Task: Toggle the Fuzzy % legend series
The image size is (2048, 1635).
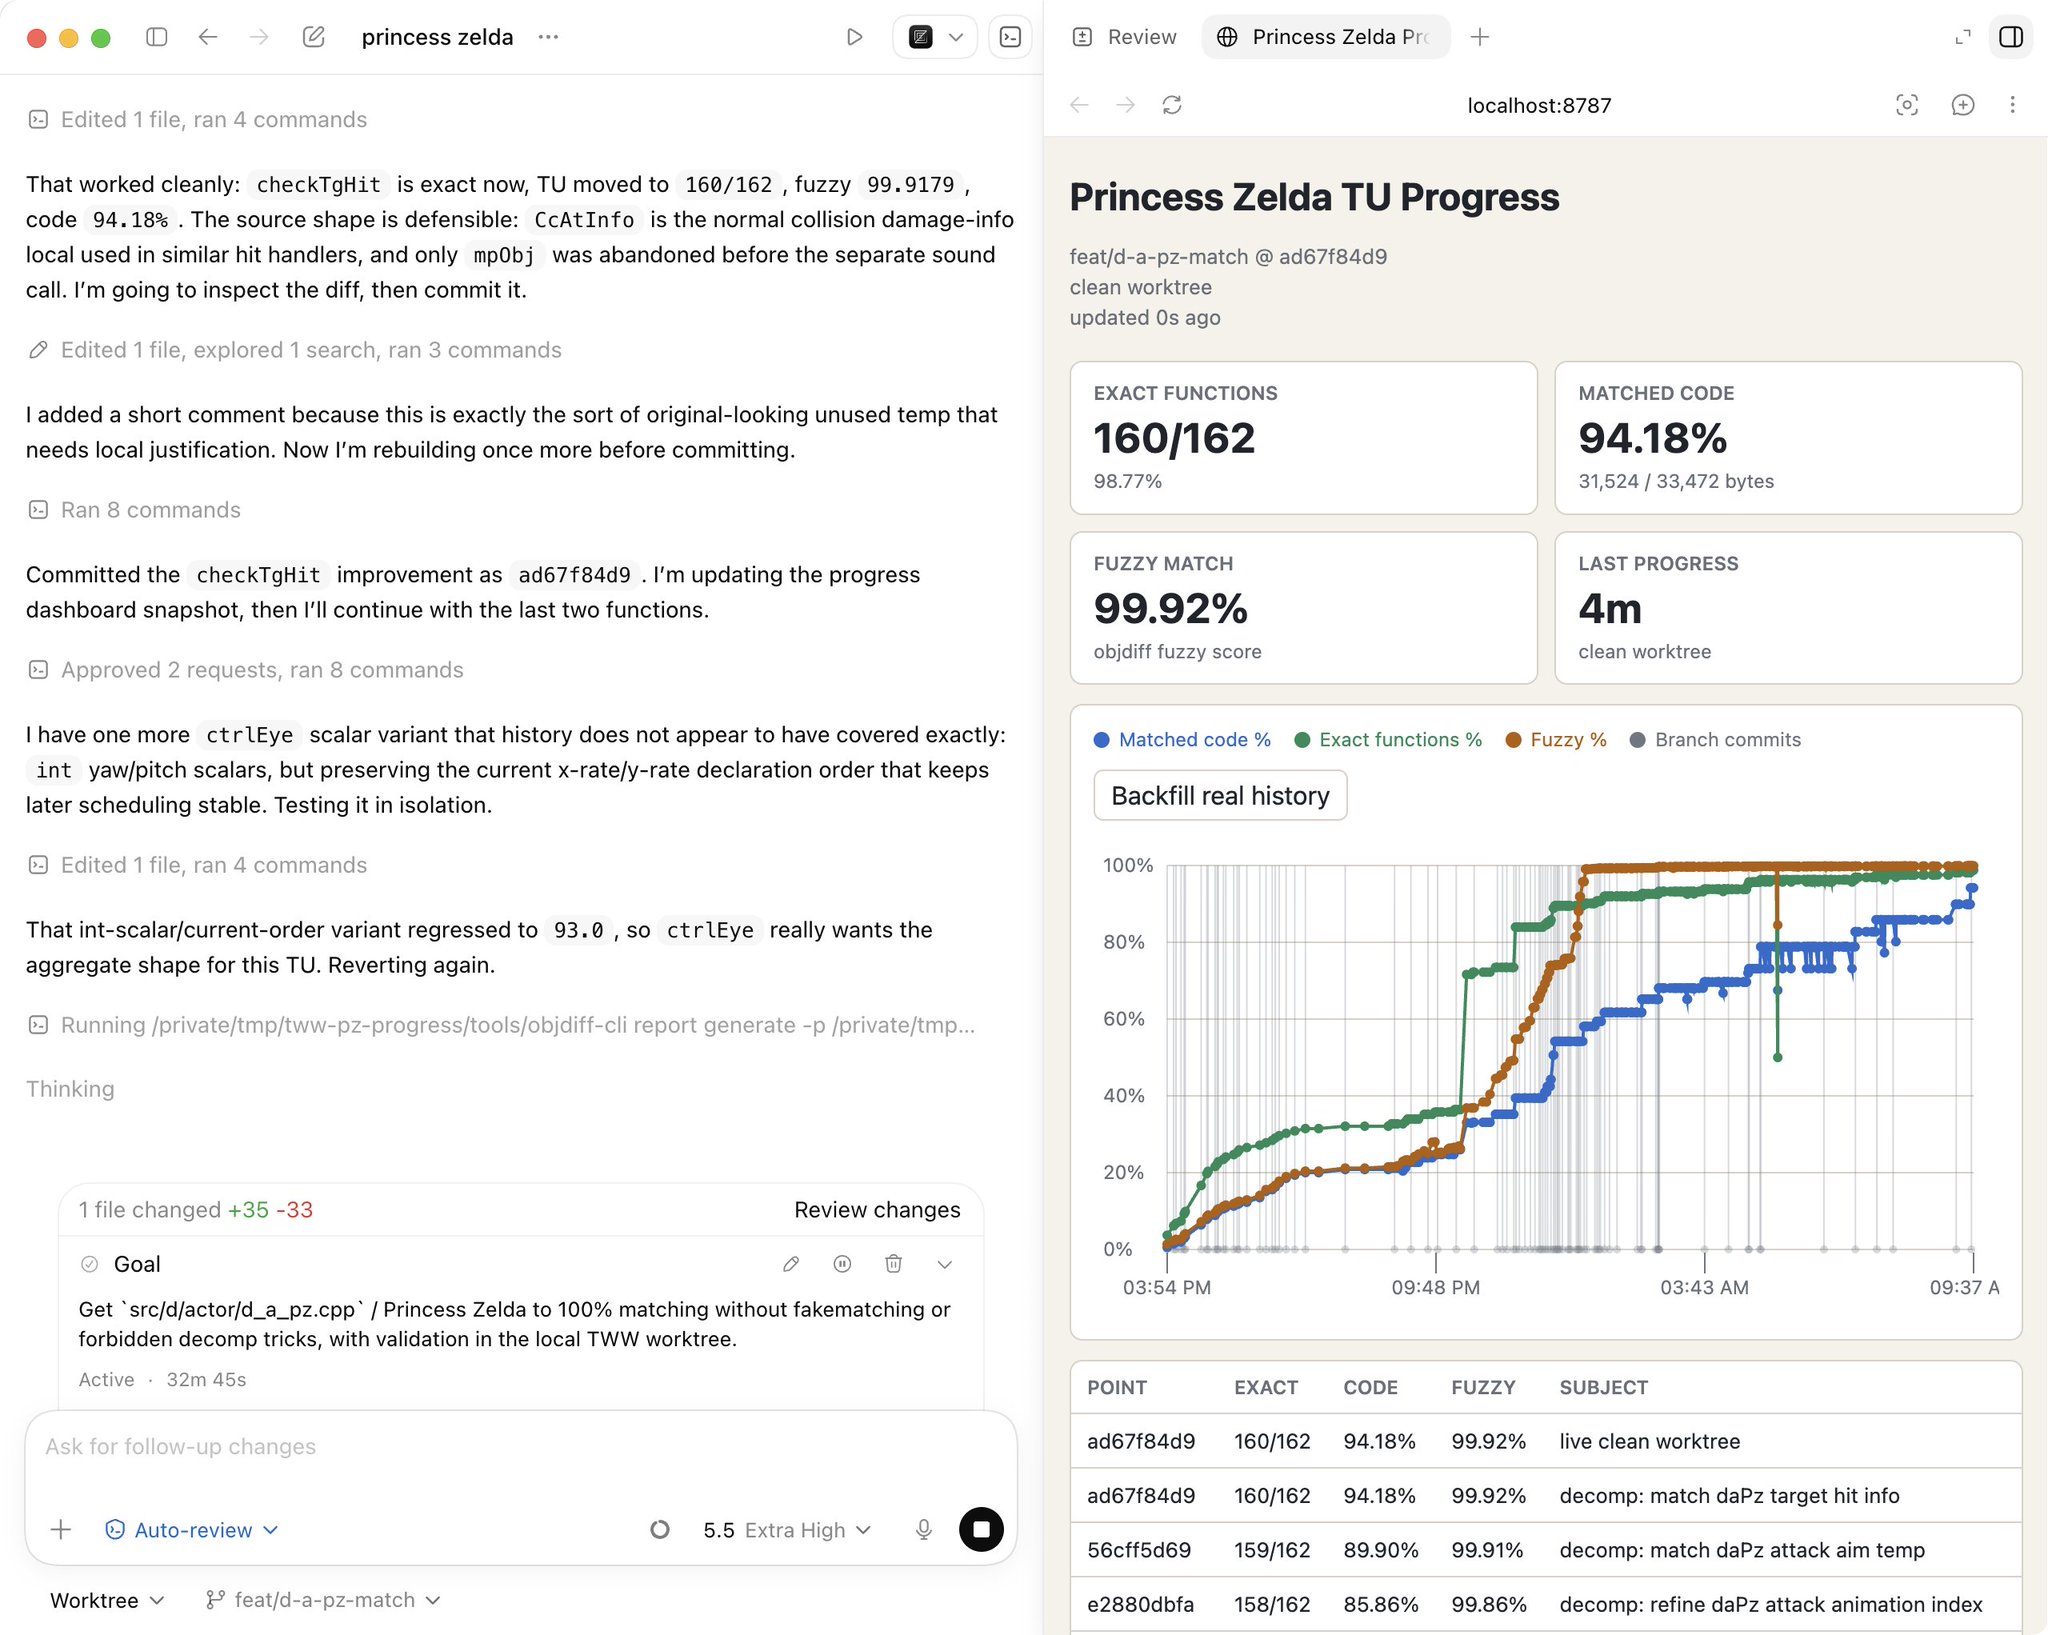Action: pos(1556,740)
